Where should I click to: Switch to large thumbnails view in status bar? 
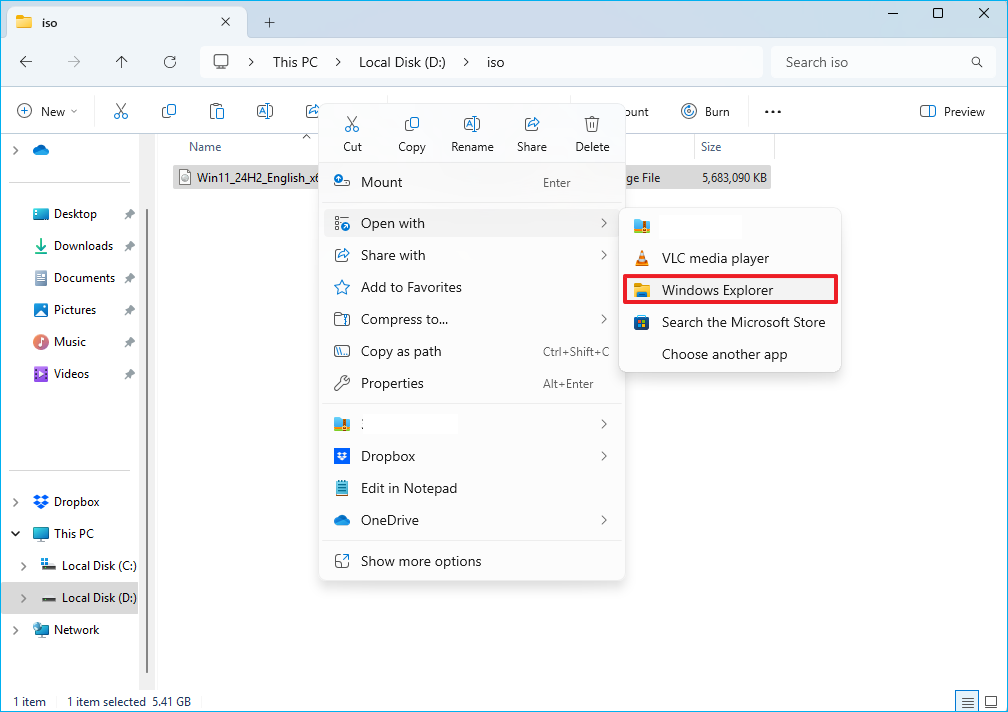989,701
